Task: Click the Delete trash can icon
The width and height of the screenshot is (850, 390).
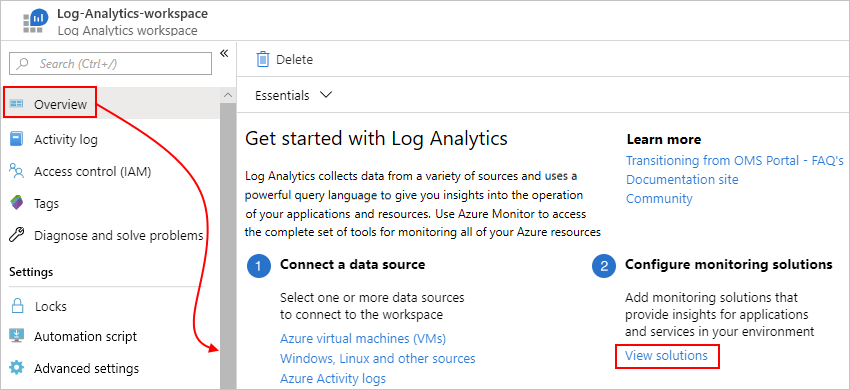Action: point(263,59)
